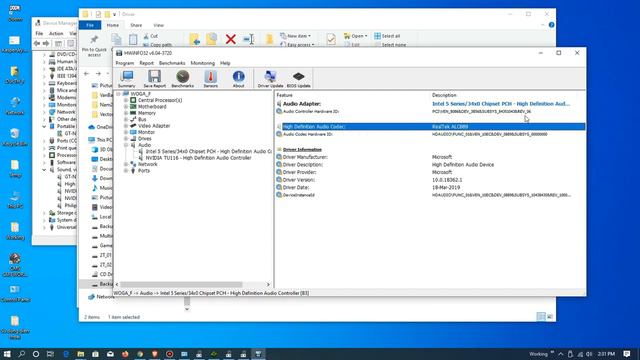Expand the Ports node in HWiNFO tree
The width and height of the screenshot is (640, 360).
coord(126,171)
